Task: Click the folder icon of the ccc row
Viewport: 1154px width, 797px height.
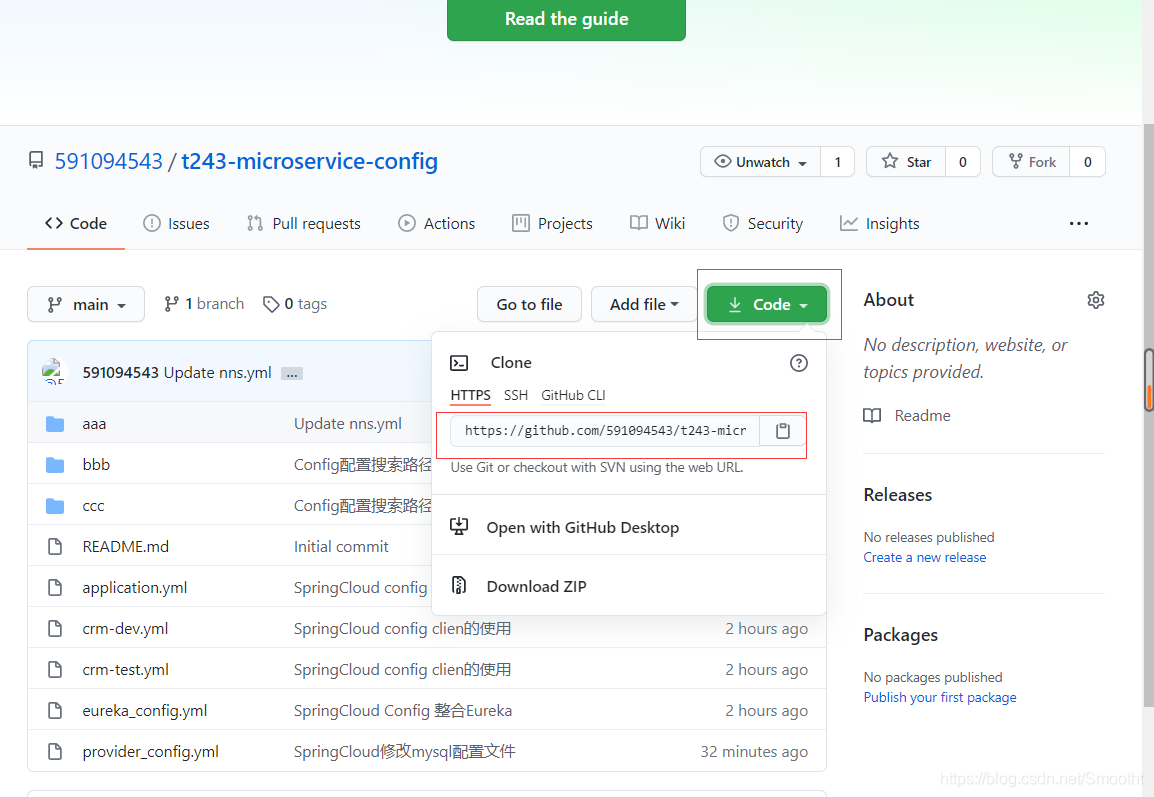Action: point(54,506)
